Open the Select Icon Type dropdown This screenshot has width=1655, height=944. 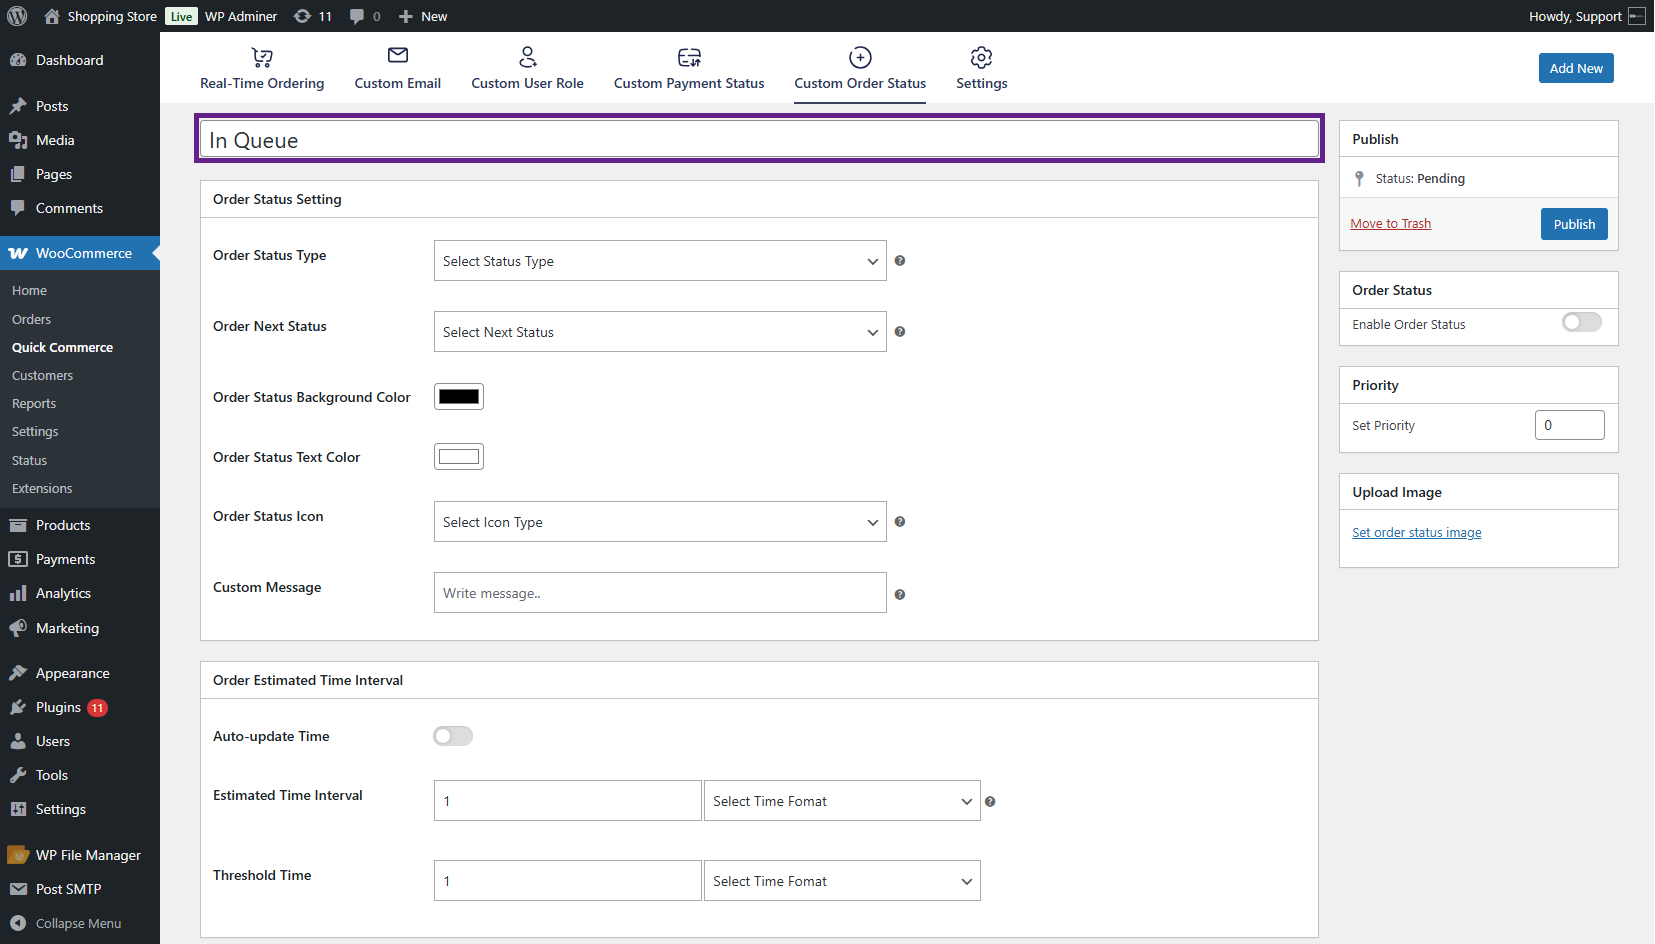(x=660, y=522)
